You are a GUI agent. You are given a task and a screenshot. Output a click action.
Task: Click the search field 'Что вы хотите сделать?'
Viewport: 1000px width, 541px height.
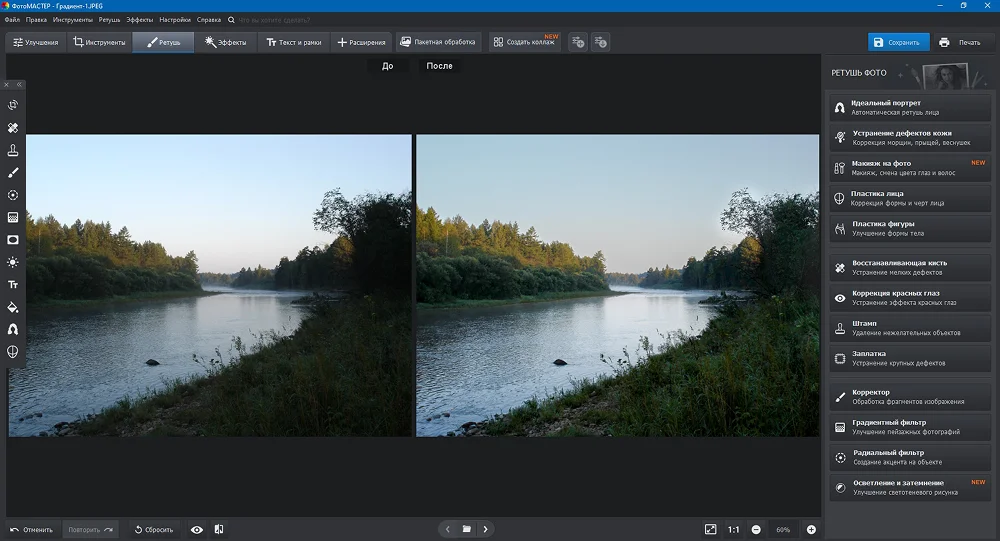point(274,20)
